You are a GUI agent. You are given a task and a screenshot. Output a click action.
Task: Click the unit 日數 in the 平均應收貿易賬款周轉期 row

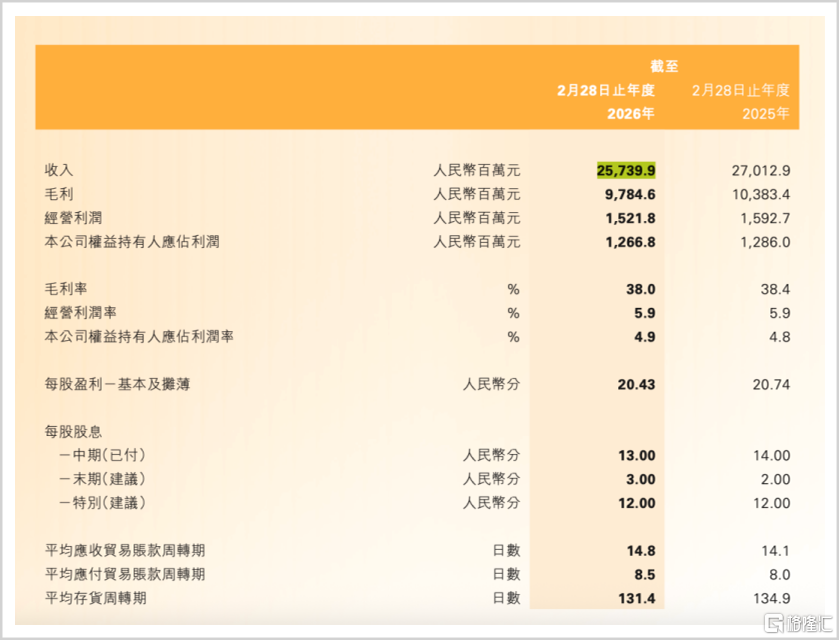(506, 551)
